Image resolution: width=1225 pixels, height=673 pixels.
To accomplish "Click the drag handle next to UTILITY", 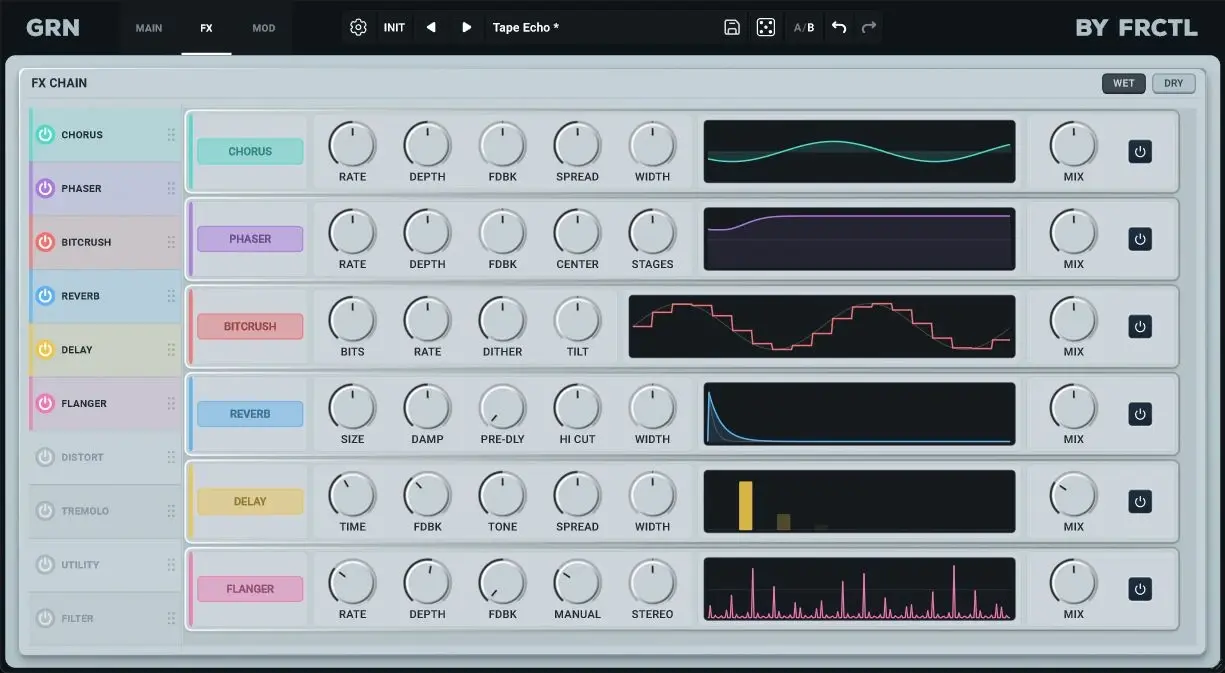I will 171,565.
